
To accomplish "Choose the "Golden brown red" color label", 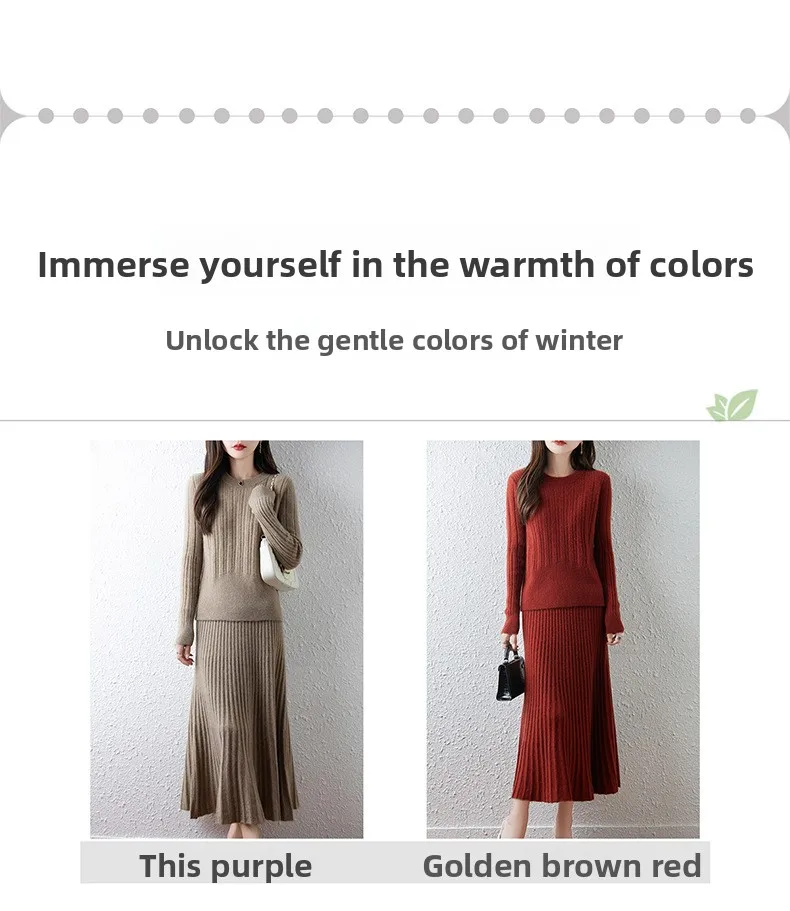I will click(x=562, y=866).
